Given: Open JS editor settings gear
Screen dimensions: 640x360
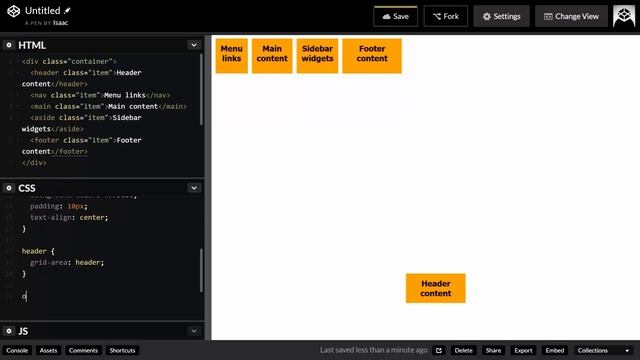Looking at the screenshot, I should [9, 331].
